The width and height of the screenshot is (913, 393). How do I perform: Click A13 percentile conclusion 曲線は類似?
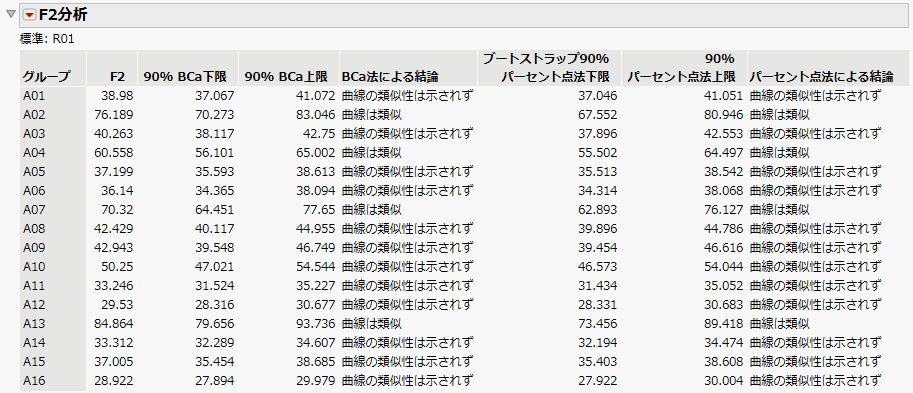click(780, 324)
